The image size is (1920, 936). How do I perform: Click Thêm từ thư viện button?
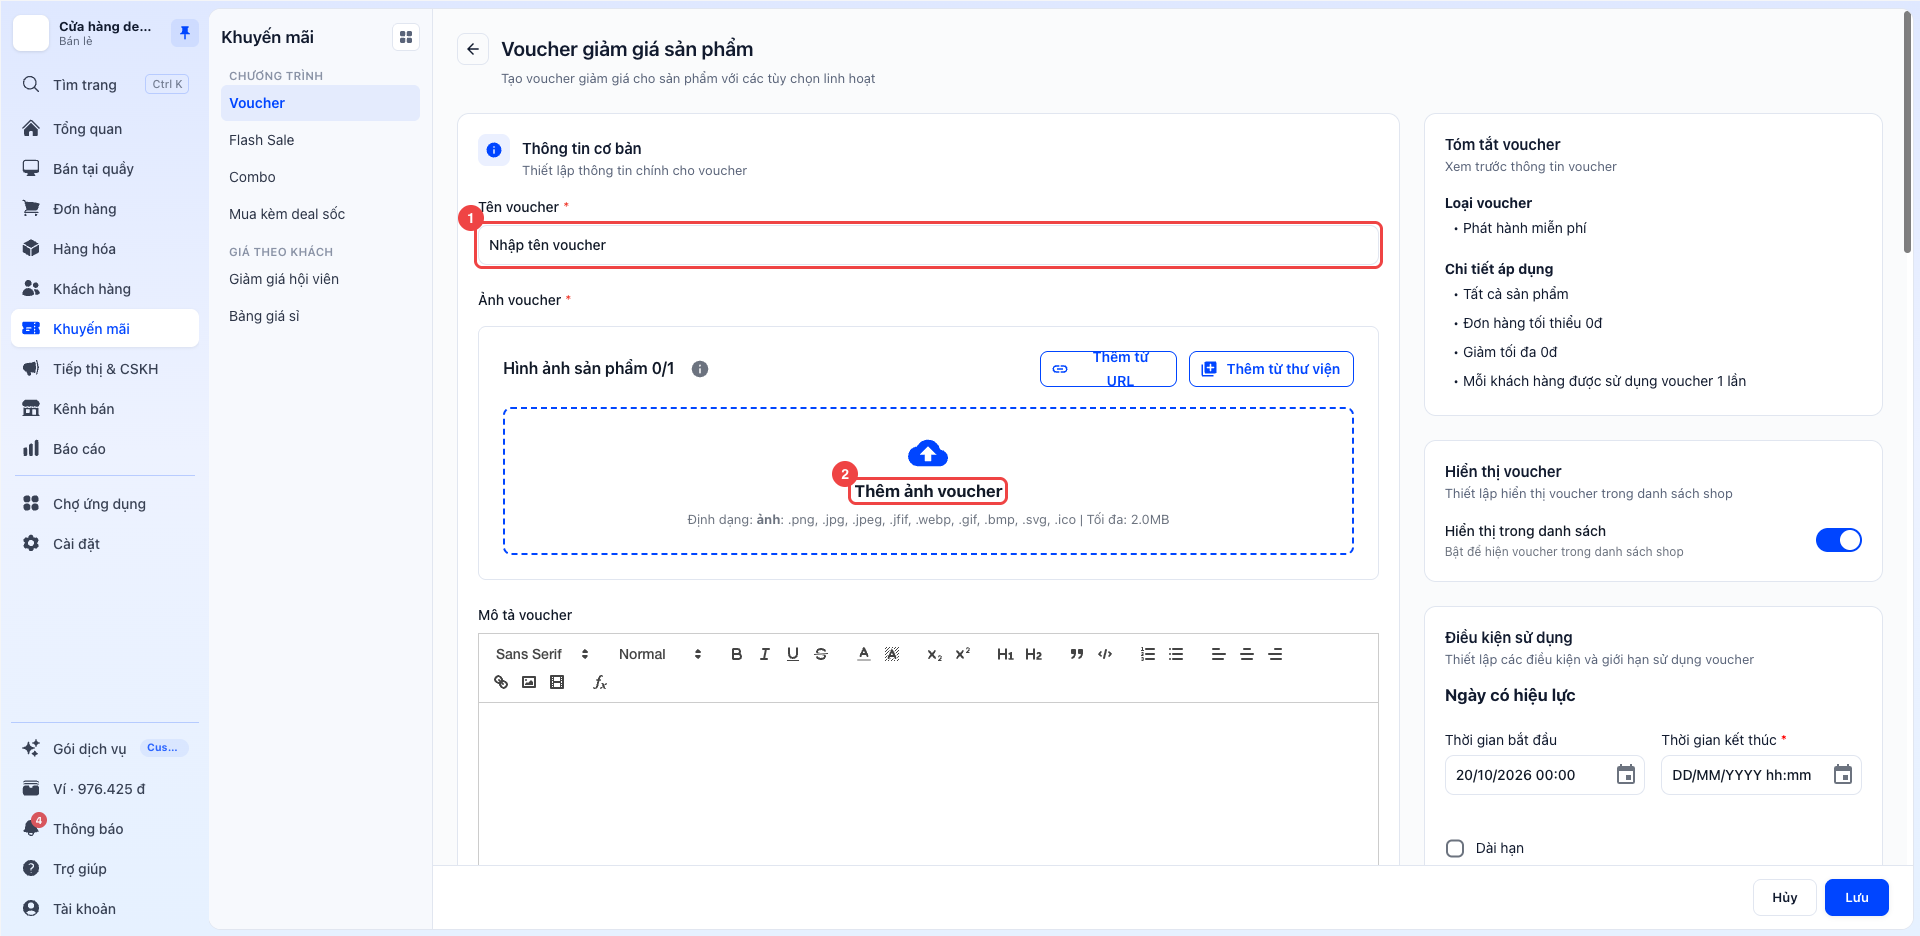1271,369
